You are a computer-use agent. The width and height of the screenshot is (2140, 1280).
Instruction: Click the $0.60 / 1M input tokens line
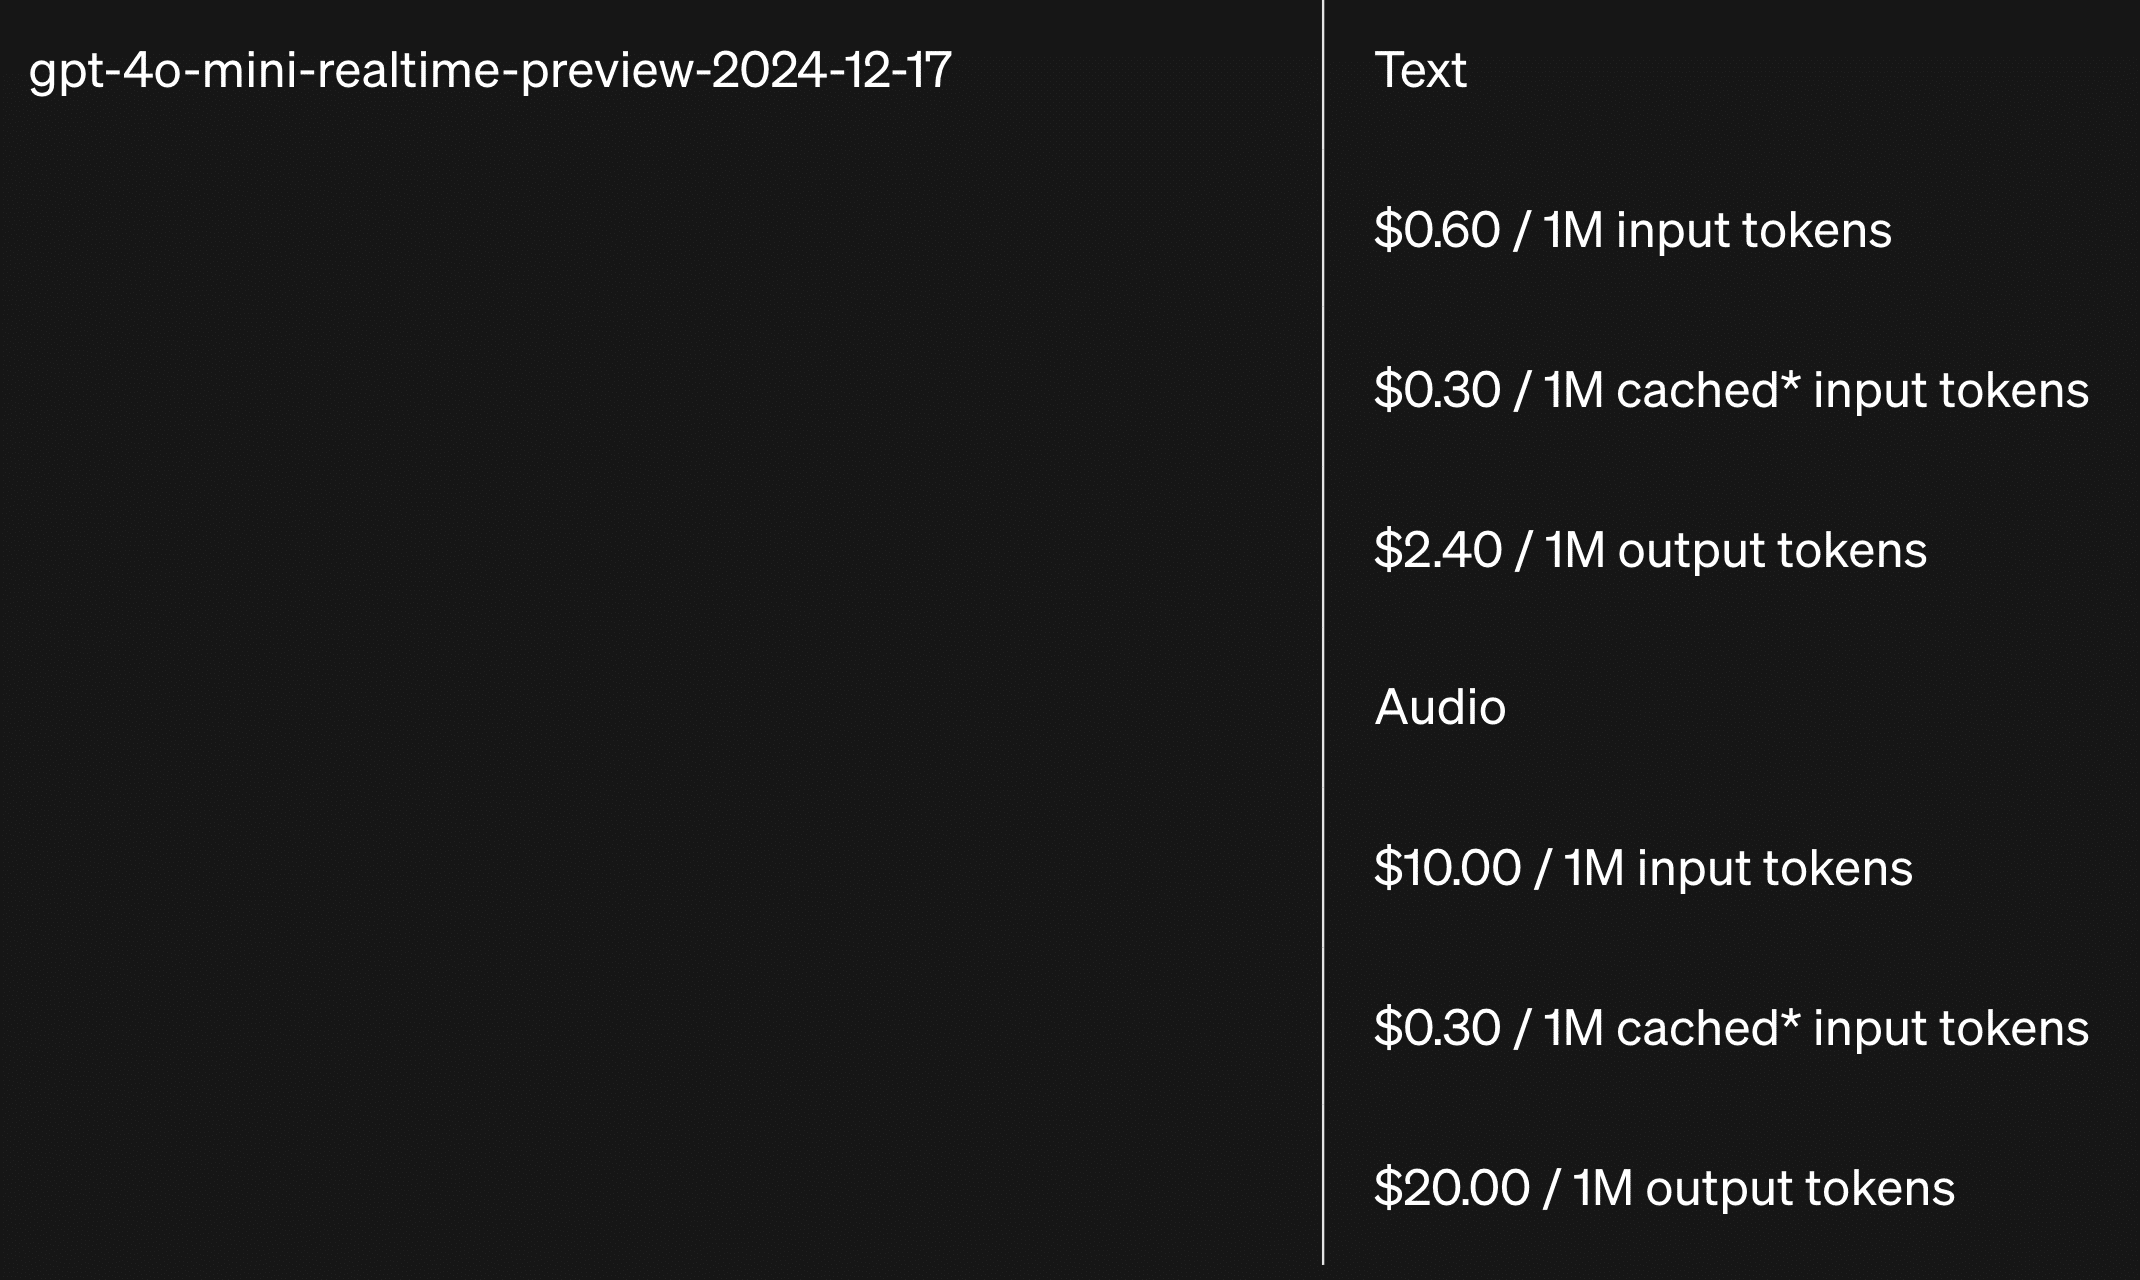tap(1632, 230)
